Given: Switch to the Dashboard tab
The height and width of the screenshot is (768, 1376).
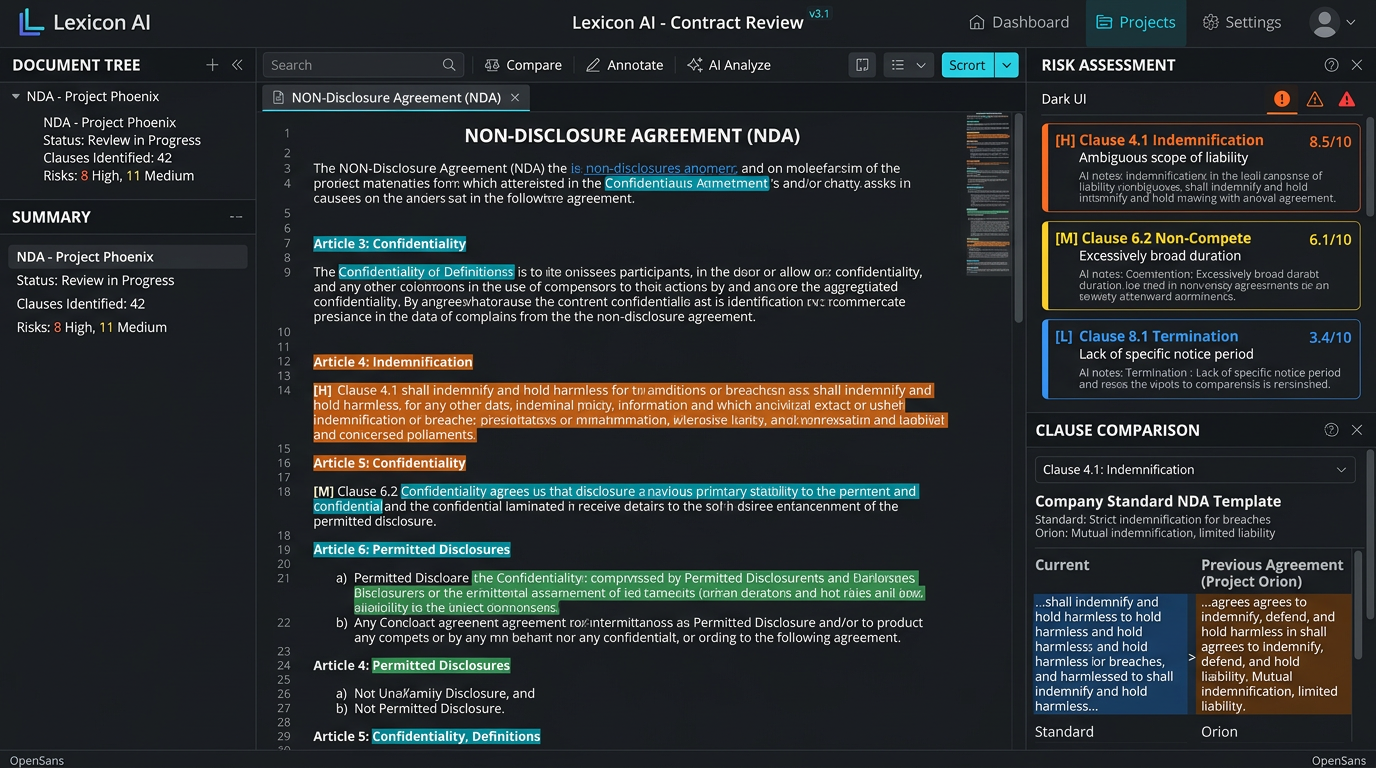Looking at the screenshot, I should tap(1019, 22).
